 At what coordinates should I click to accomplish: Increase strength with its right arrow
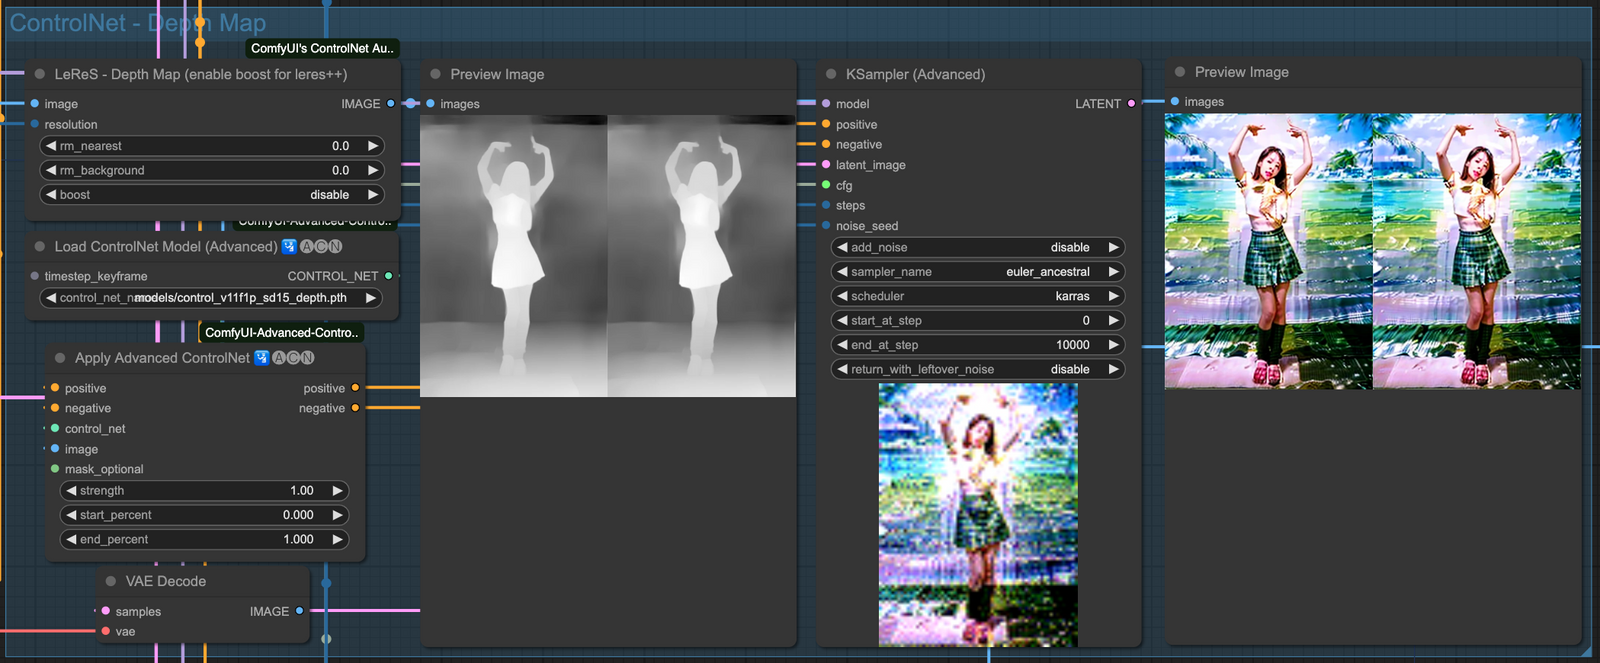point(337,491)
